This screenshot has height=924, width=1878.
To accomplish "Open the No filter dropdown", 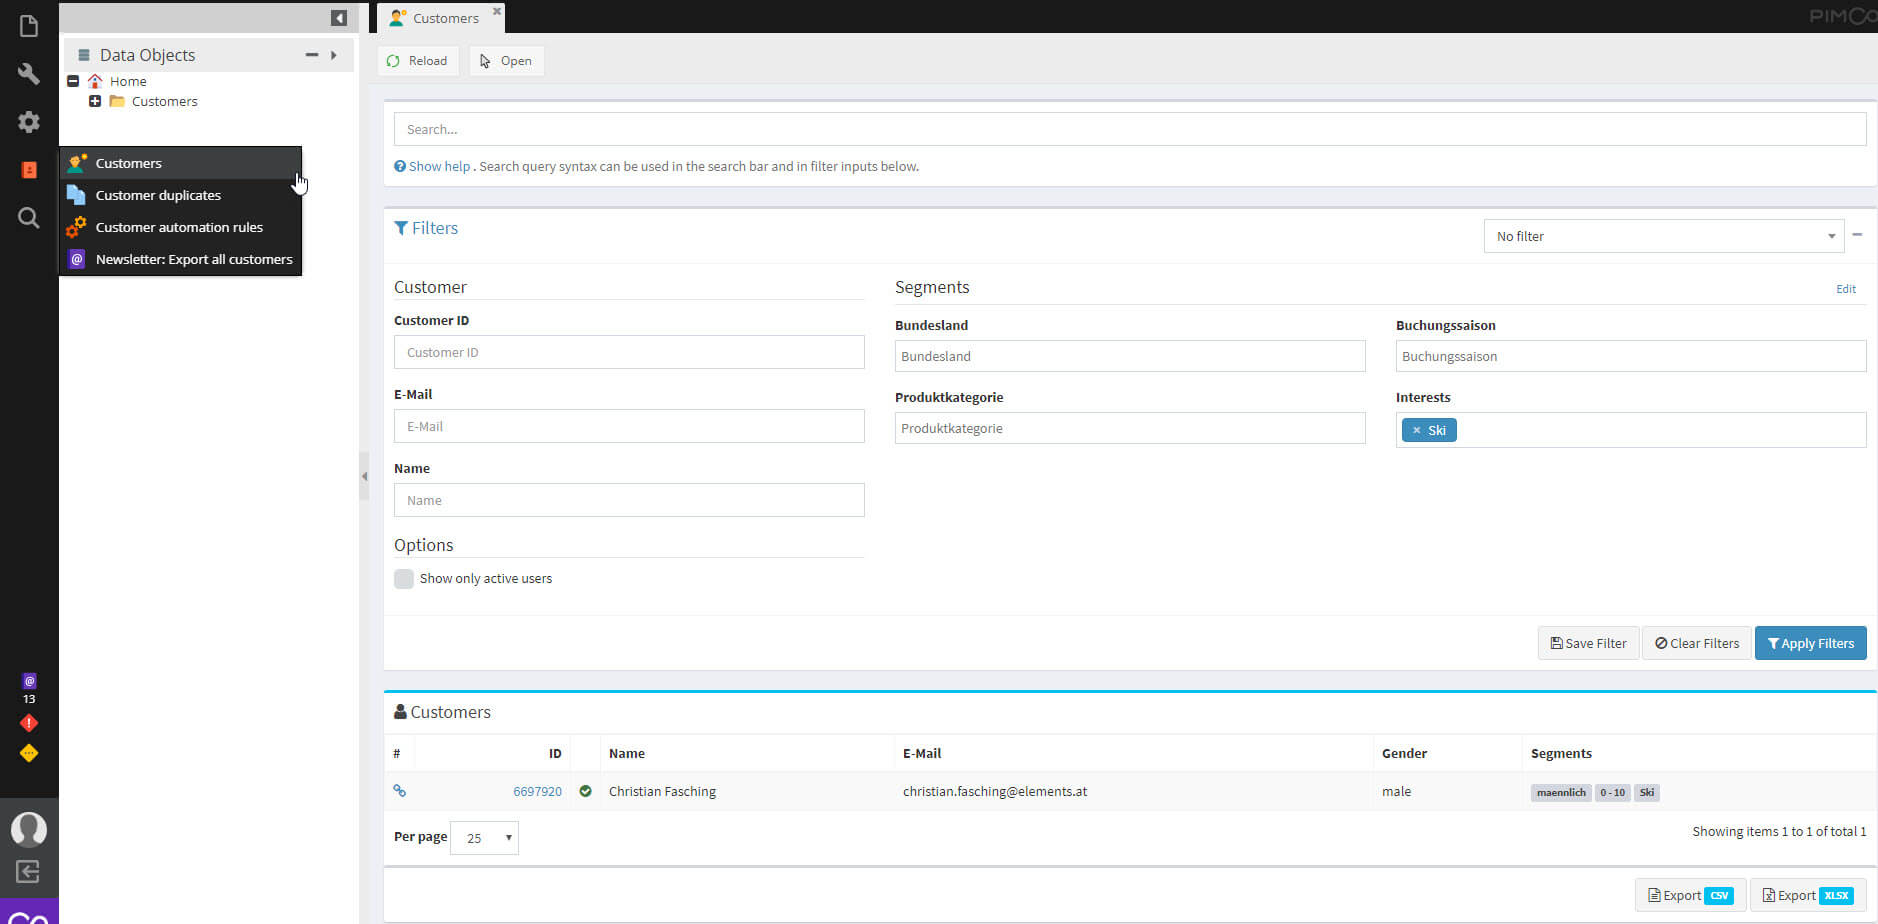I will (1663, 237).
